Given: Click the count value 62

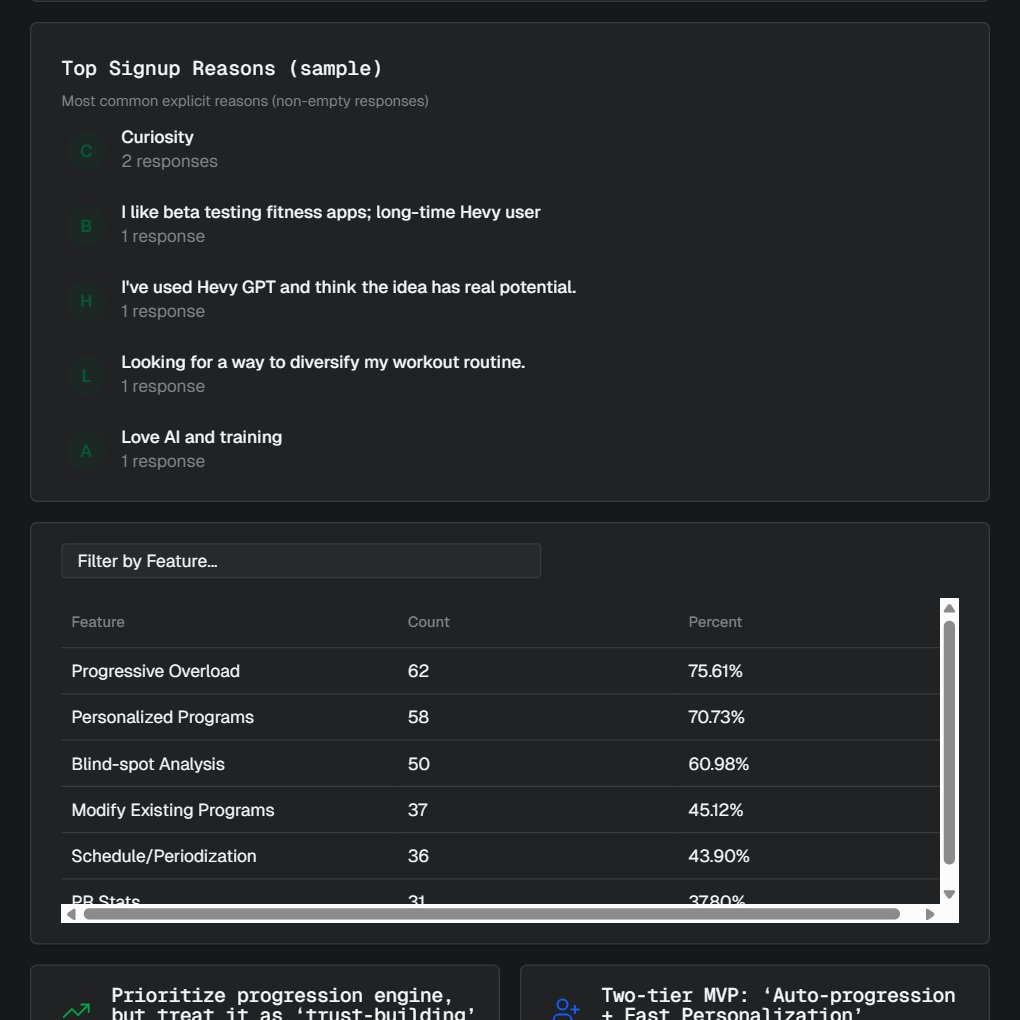Looking at the screenshot, I should pyautogui.click(x=418, y=671).
